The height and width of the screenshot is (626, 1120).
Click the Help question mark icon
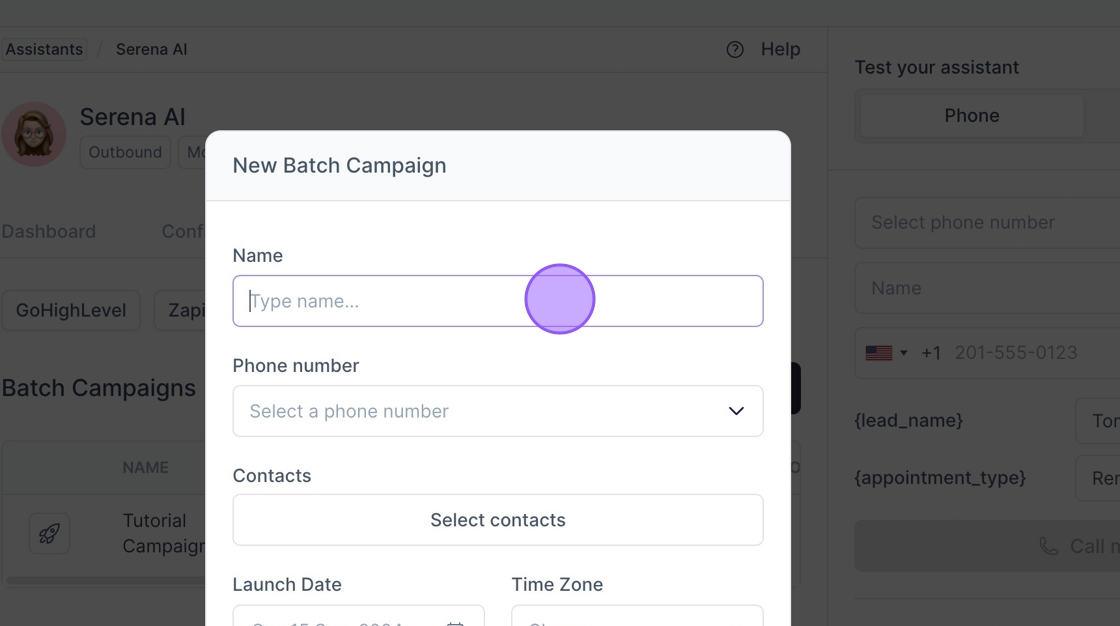735,49
